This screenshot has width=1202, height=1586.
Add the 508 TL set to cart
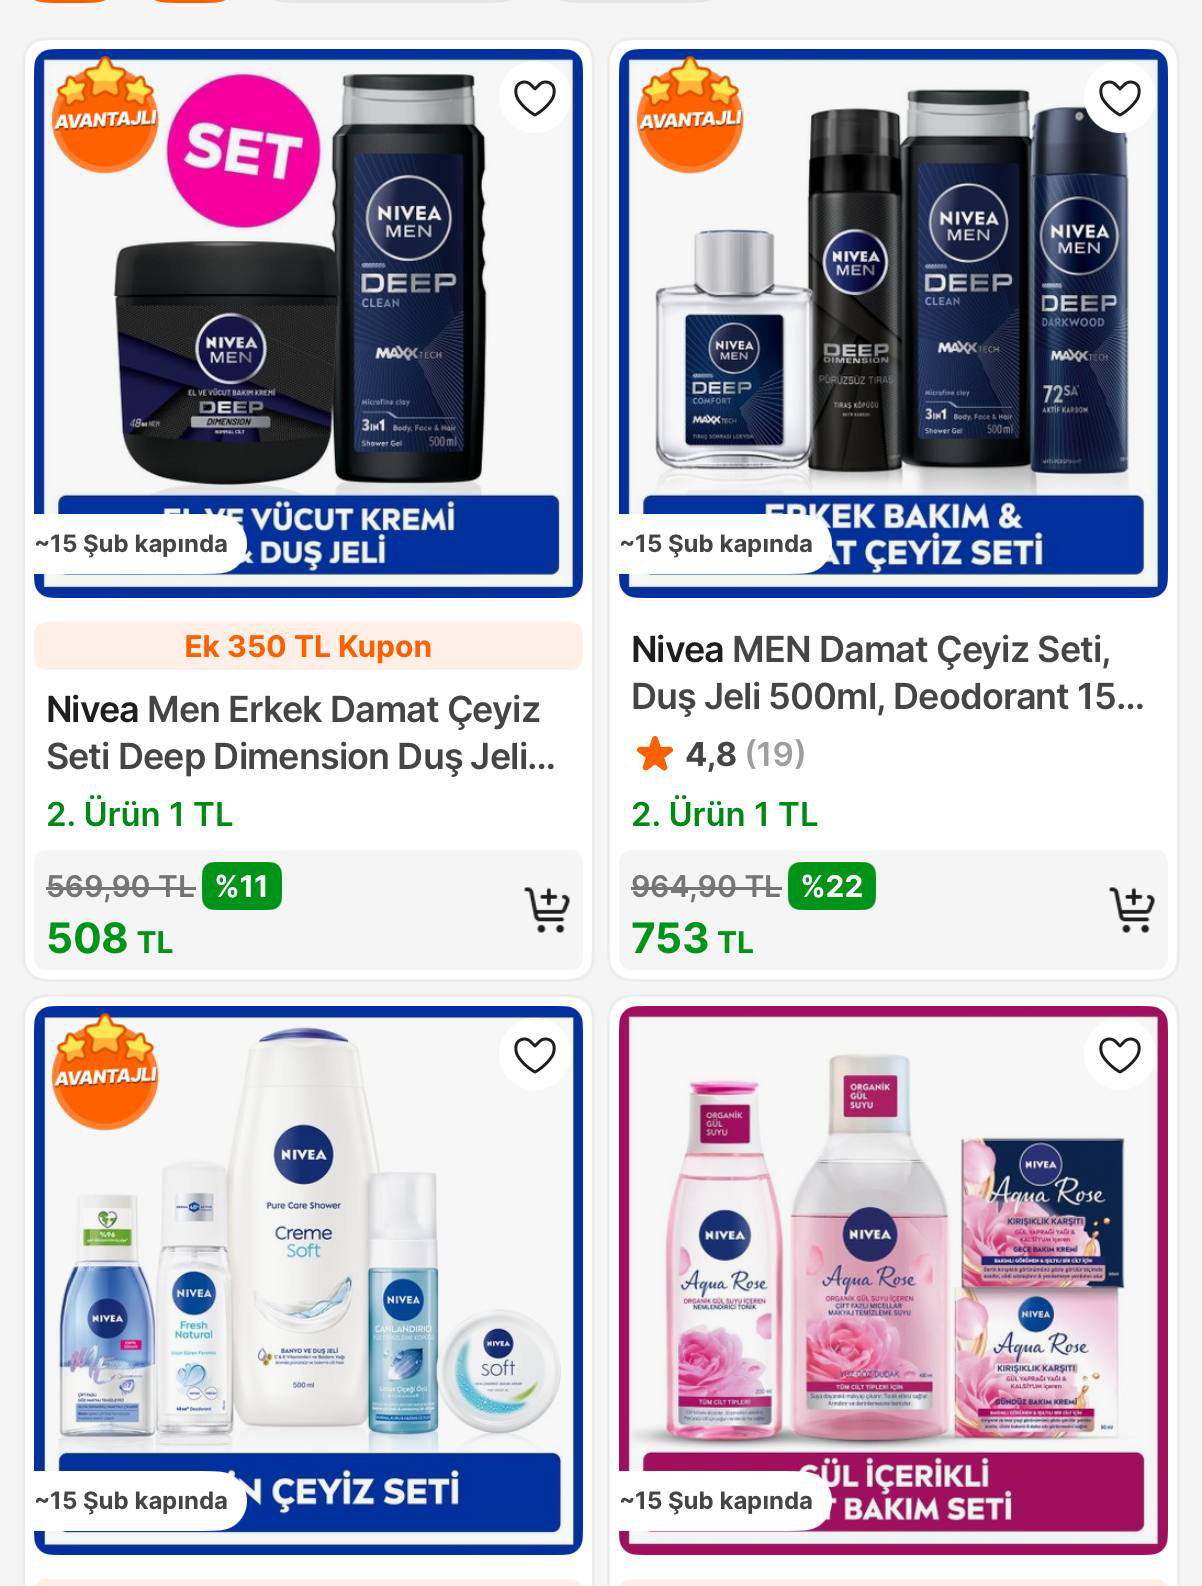tap(547, 910)
